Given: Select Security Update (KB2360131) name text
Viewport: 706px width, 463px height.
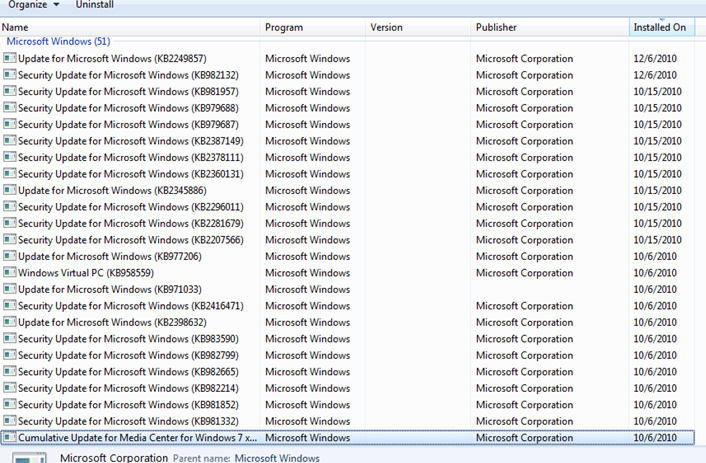Looking at the screenshot, I should click(x=131, y=174).
